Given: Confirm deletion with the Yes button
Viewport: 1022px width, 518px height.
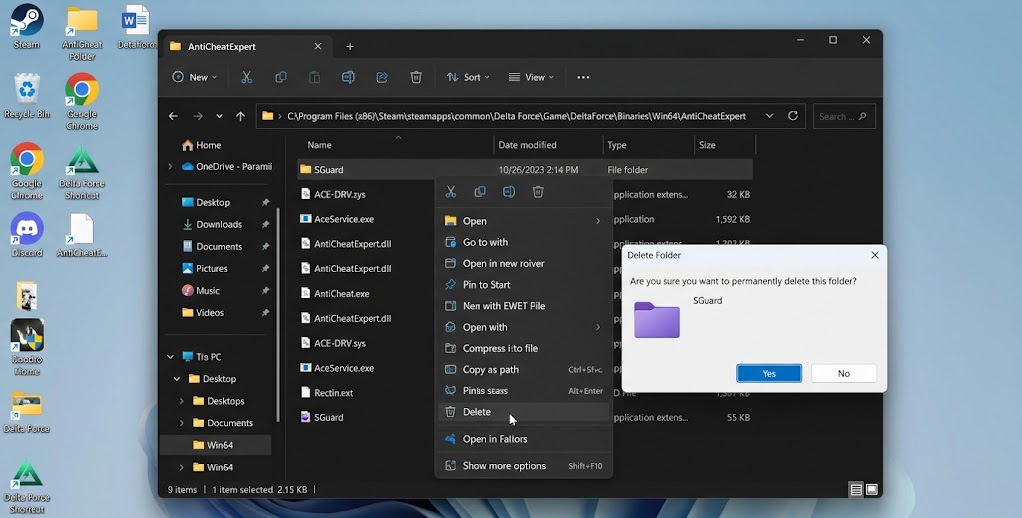Looking at the screenshot, I should tap(769, 373).
